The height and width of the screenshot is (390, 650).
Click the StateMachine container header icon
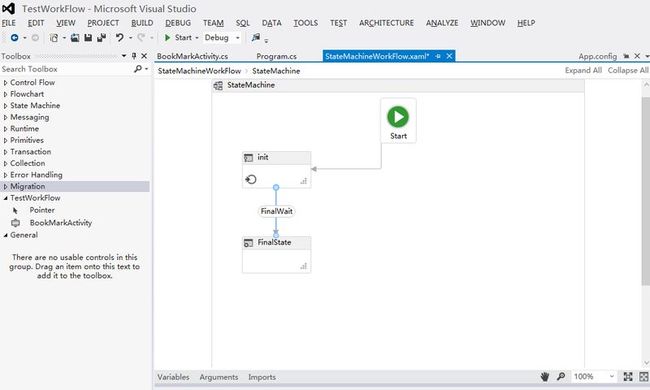point(218,85)
